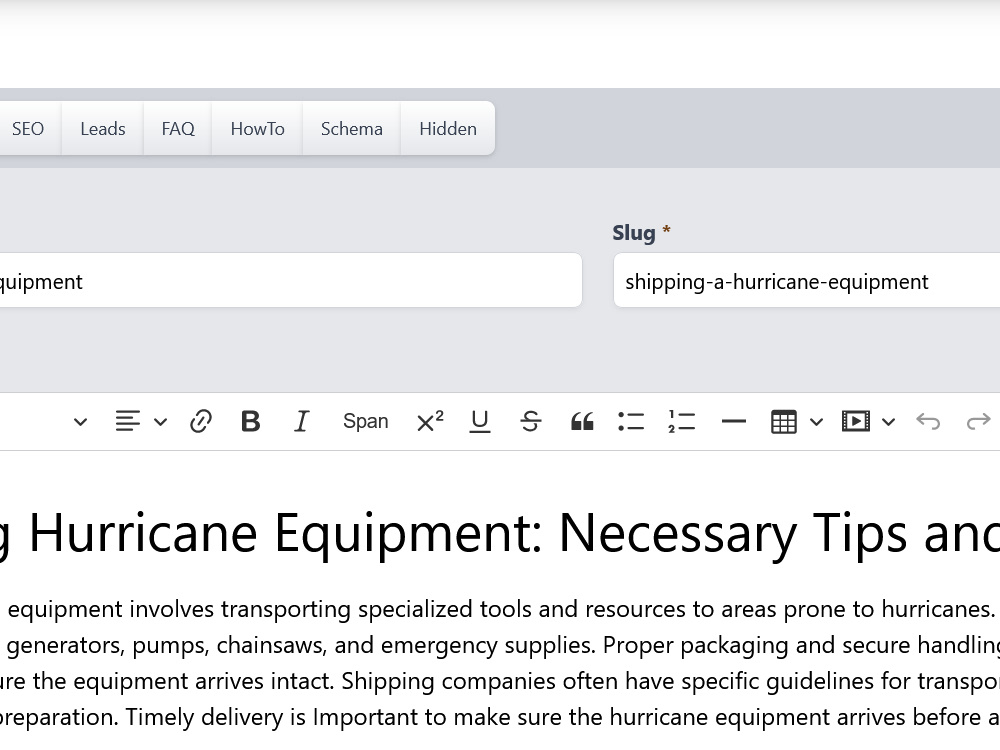Expand the heading style dropdown chevron
1000x750 pixels.
[80, 422]
